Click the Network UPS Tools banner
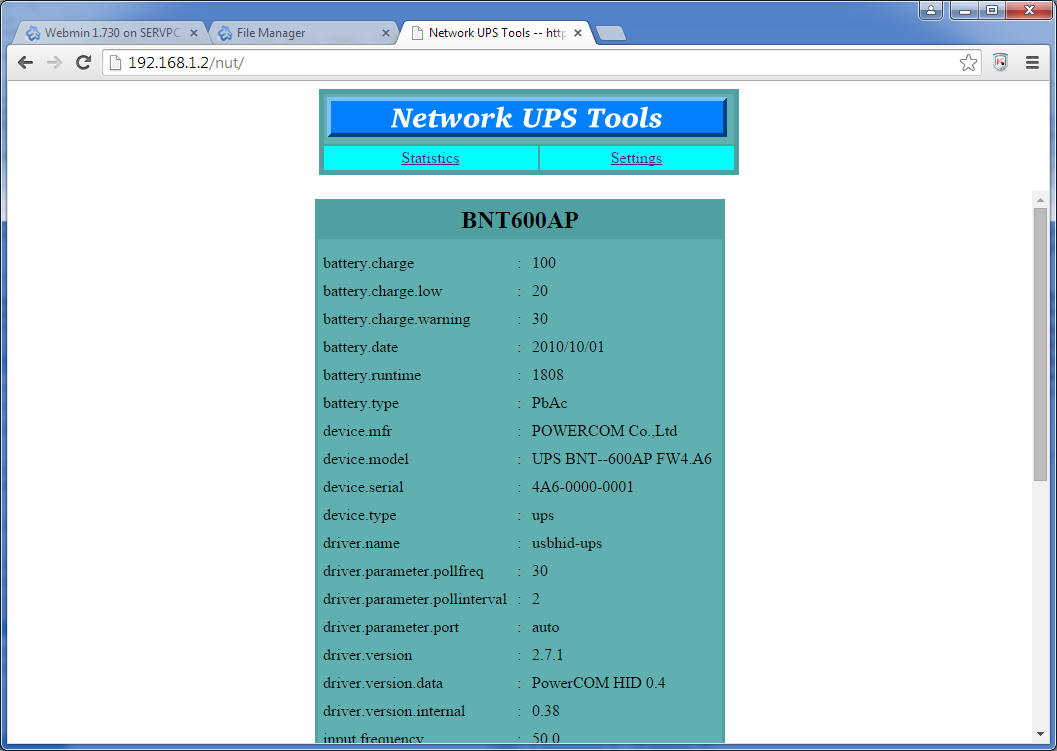Screen dimensions: 1057x751 tap(526, 117)
